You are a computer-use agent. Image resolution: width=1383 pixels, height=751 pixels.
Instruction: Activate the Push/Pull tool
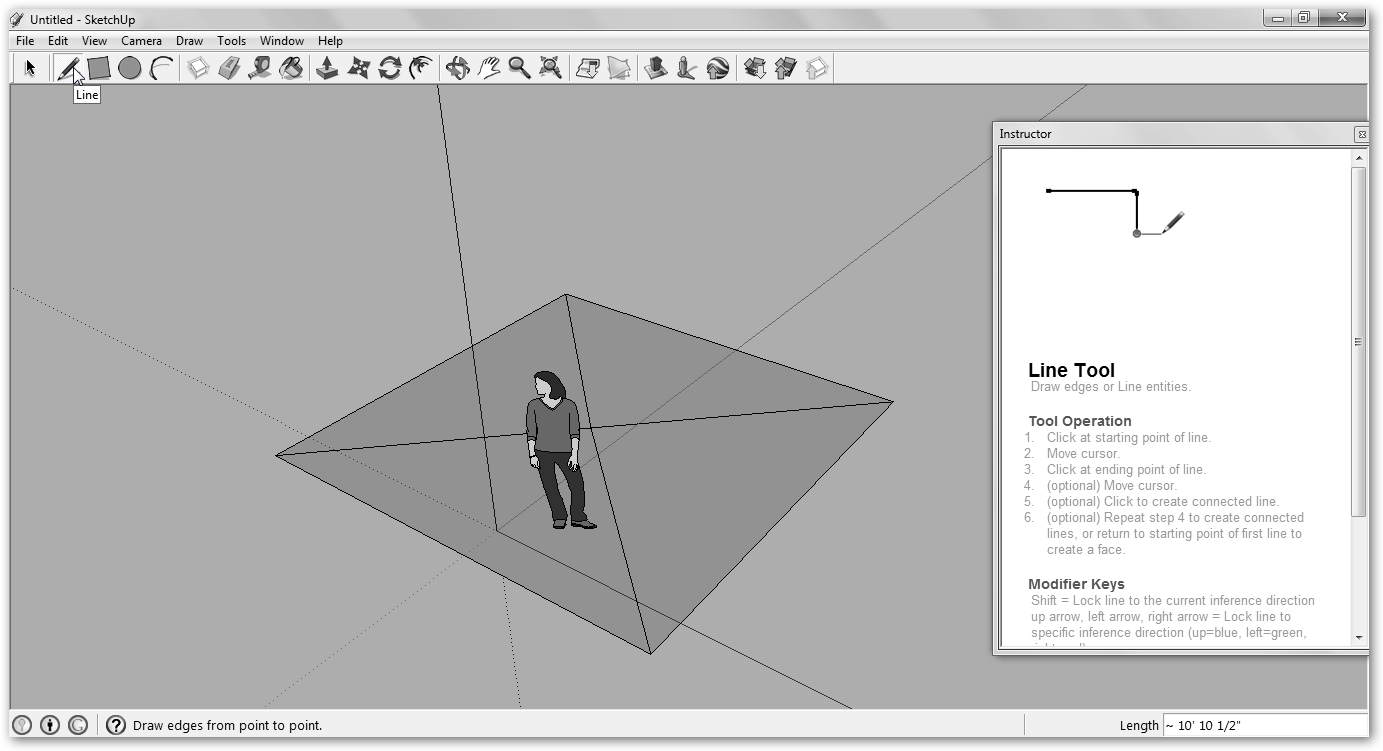(x=327, y=68)
